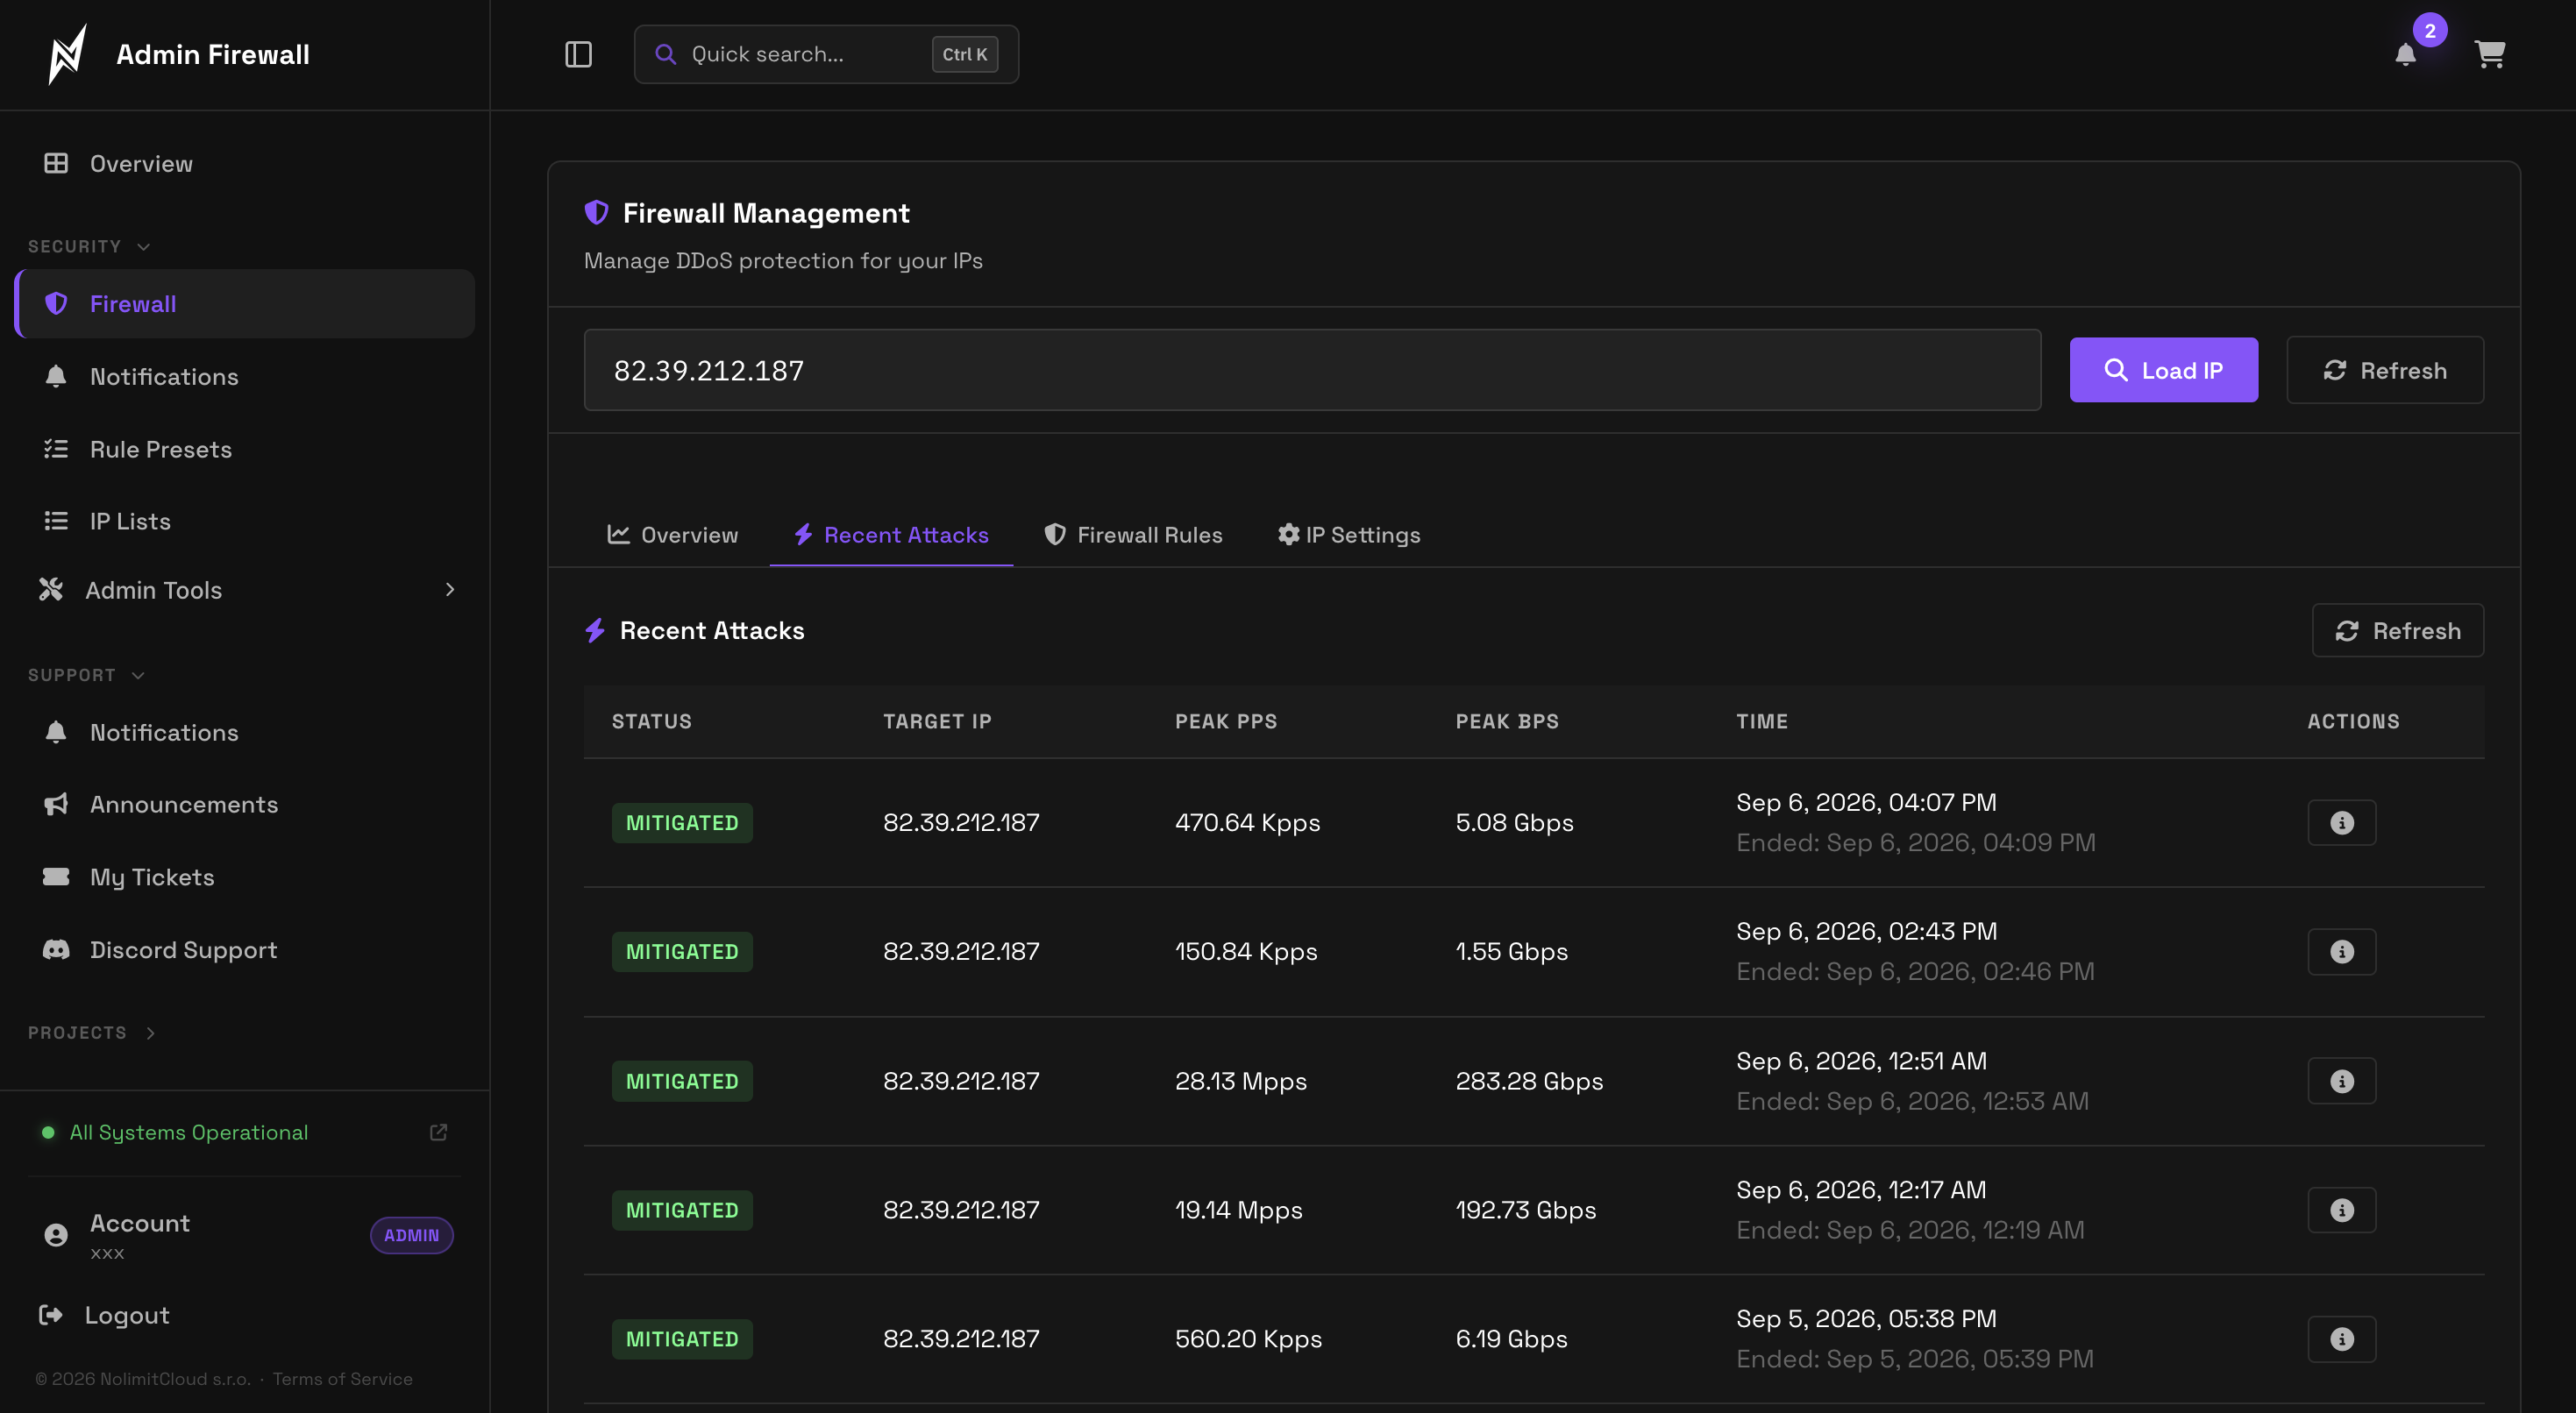The image size is (2576, 1413).
Task: Focus the Quick search box
Action: 826,54
